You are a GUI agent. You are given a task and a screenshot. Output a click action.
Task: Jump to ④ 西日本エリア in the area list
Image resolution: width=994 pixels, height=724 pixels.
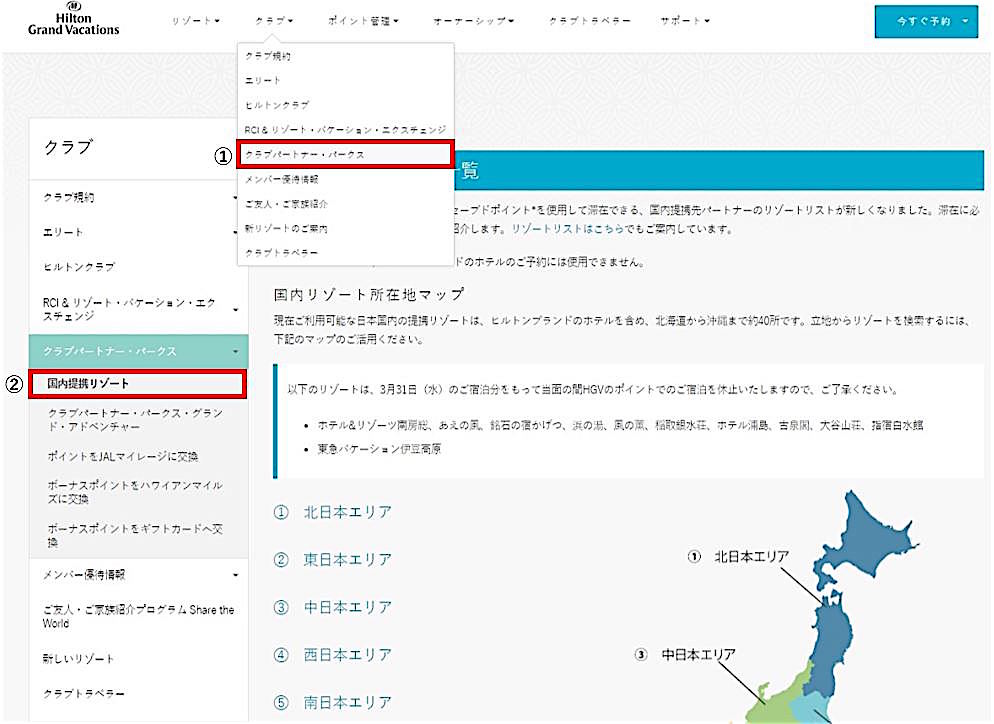tap(333, 655)
